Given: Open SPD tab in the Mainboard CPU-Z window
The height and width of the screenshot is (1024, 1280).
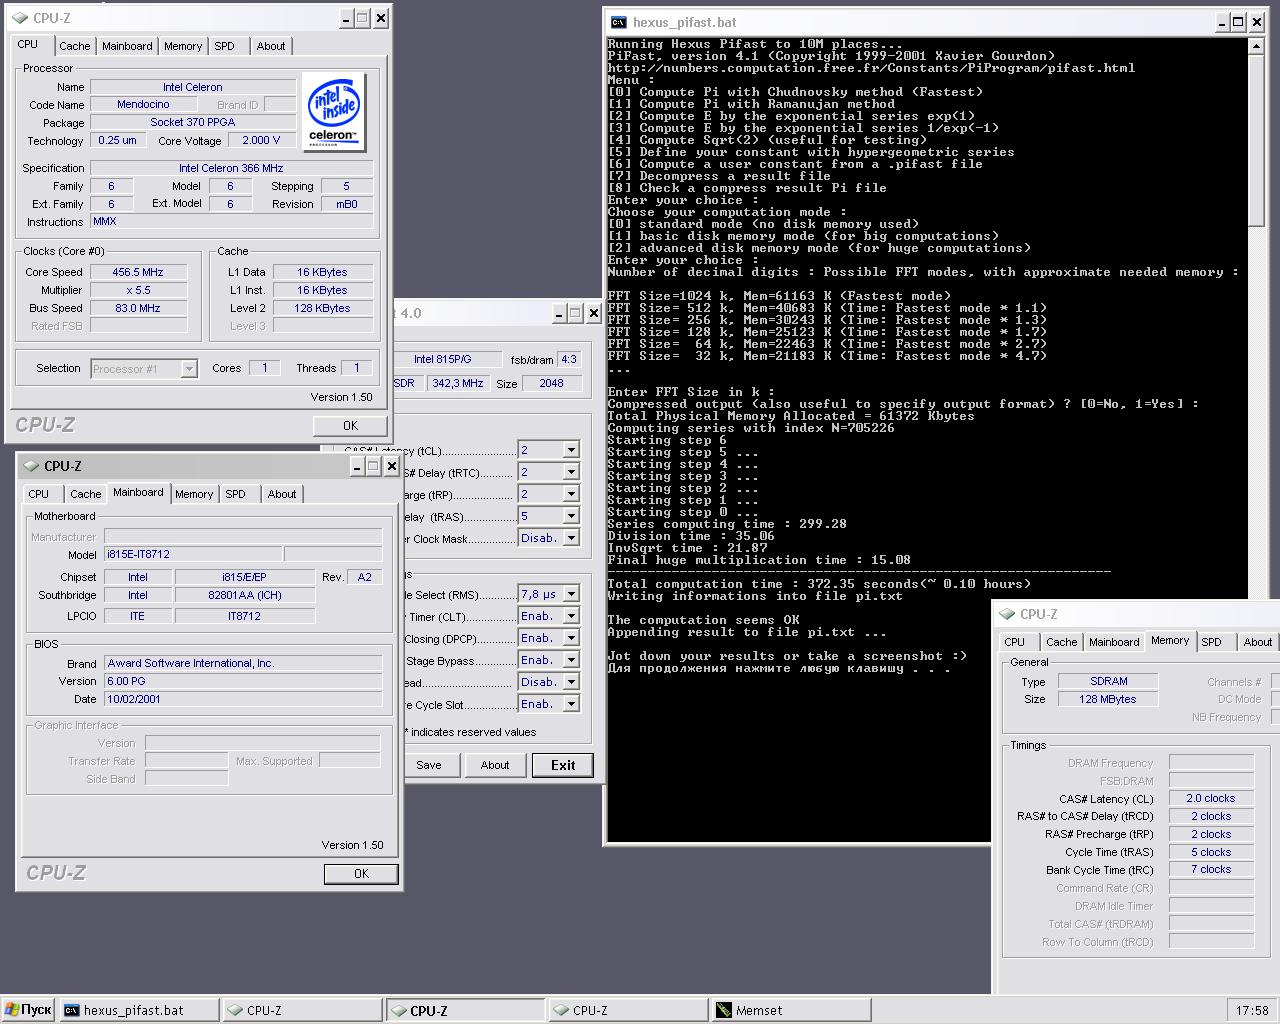Looking at the screenshot, I should [x=236, y=494].
